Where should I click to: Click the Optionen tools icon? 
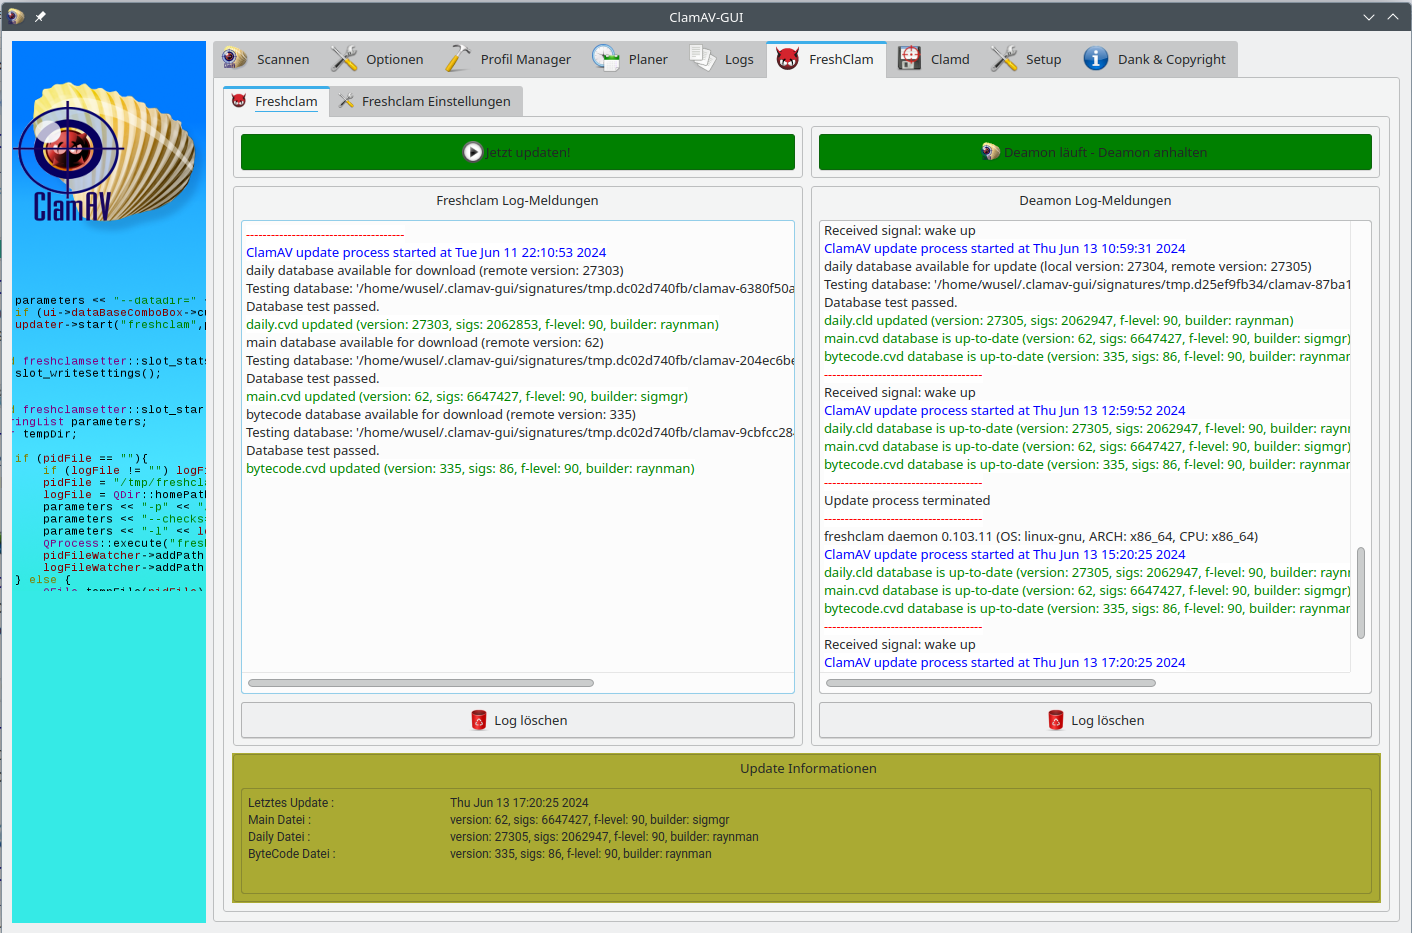point(344,59)
